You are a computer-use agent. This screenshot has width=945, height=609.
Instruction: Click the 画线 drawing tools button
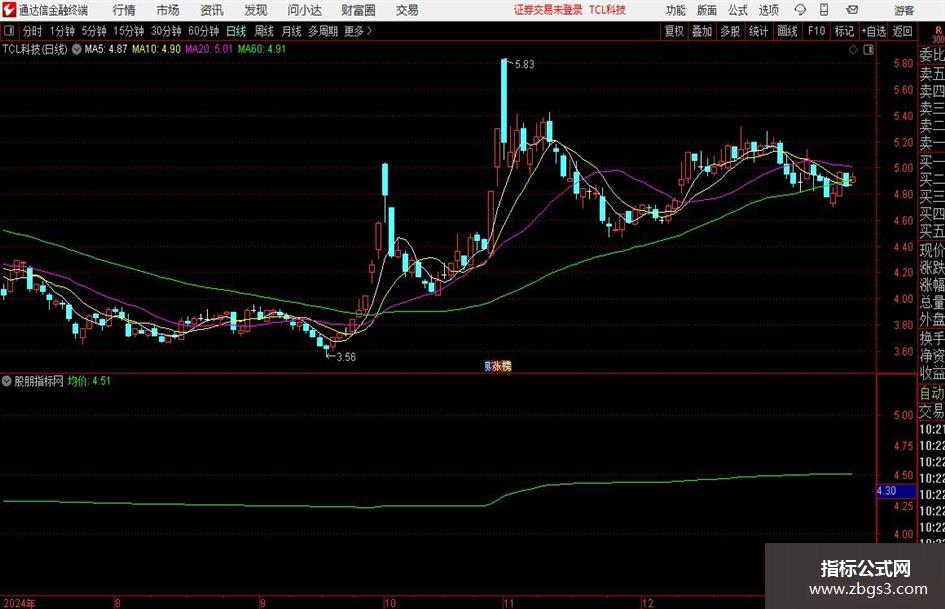point(787,31)
